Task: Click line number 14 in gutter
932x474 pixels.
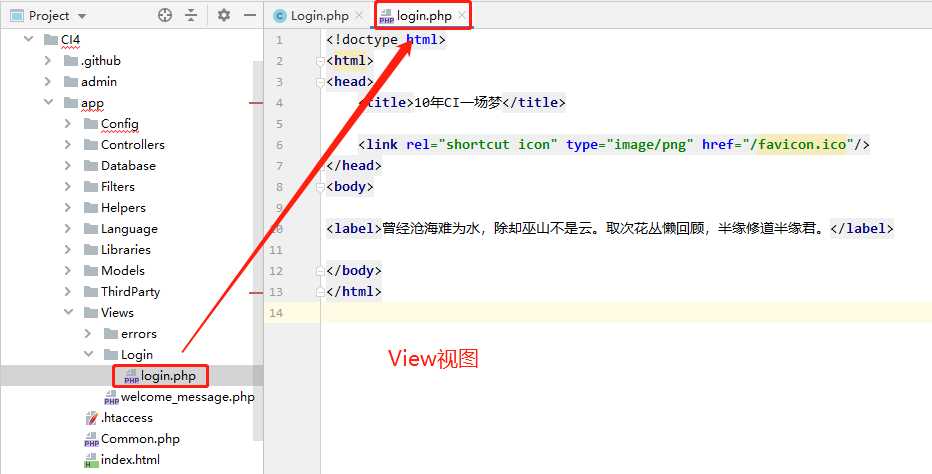Action: [x=276, y=313]
